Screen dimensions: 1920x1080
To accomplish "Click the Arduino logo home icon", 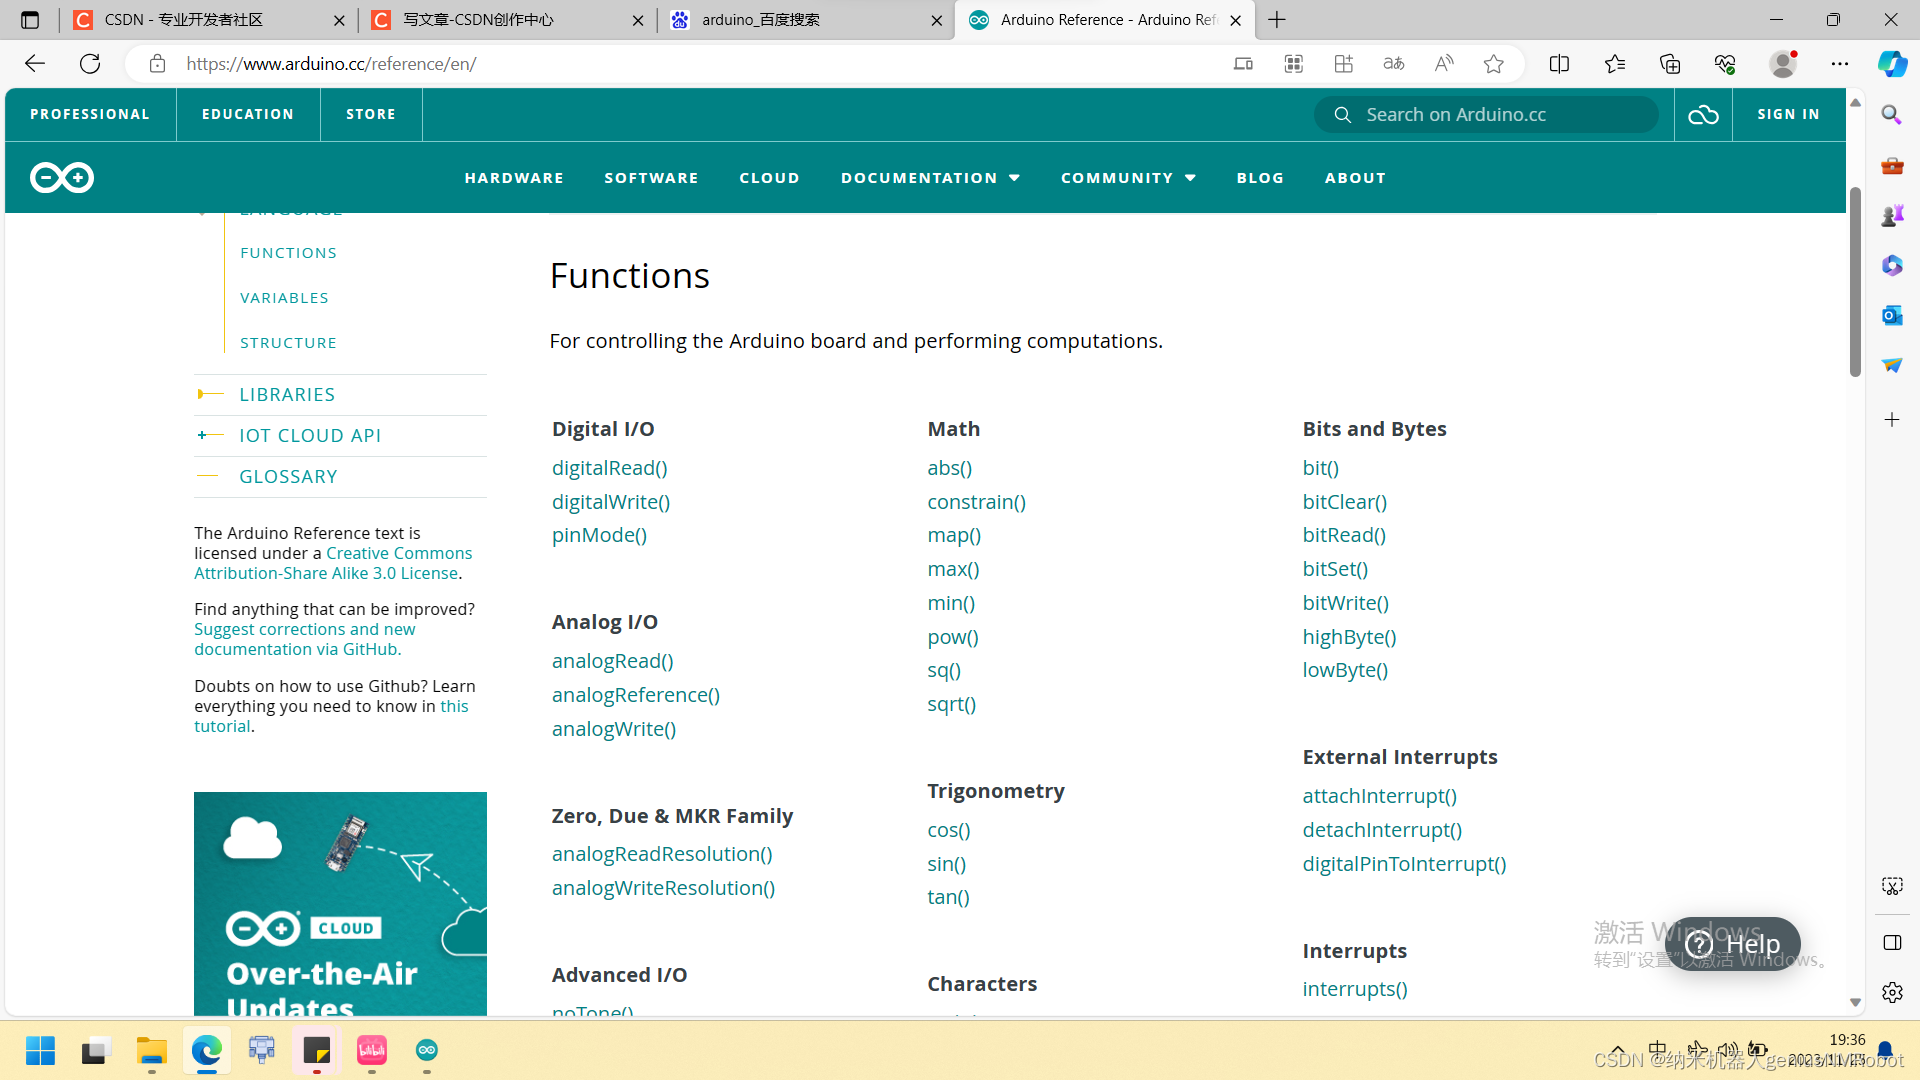I will pos(62,177).
